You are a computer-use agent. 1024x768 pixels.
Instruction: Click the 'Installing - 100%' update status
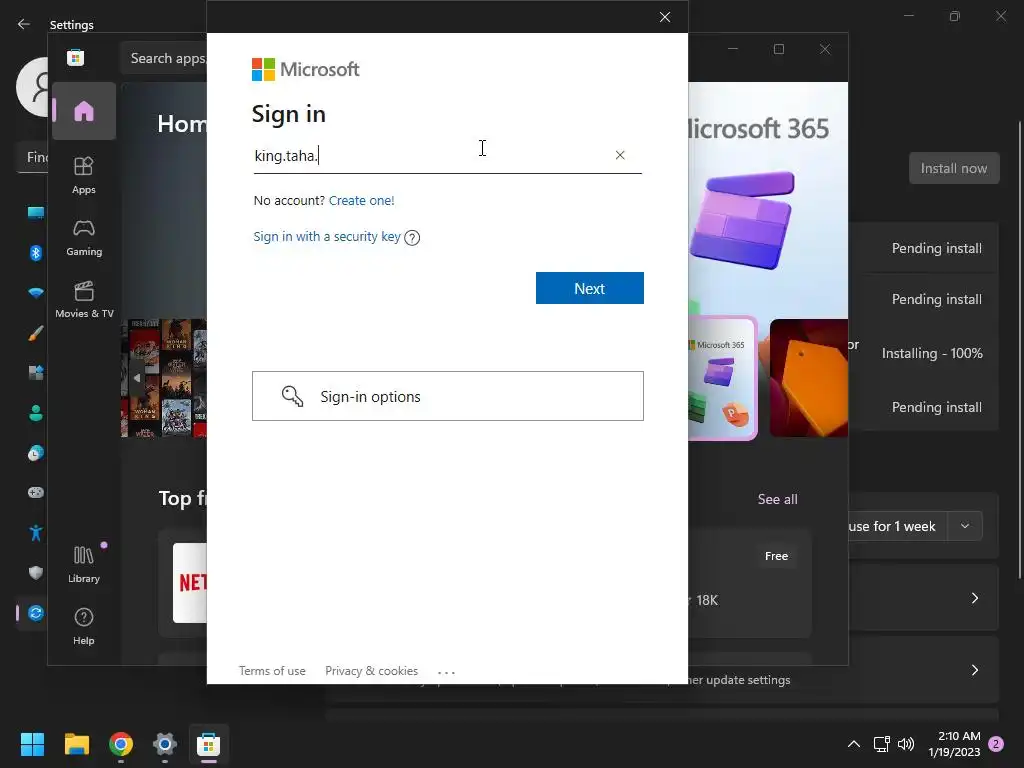[x=932, y=353]
